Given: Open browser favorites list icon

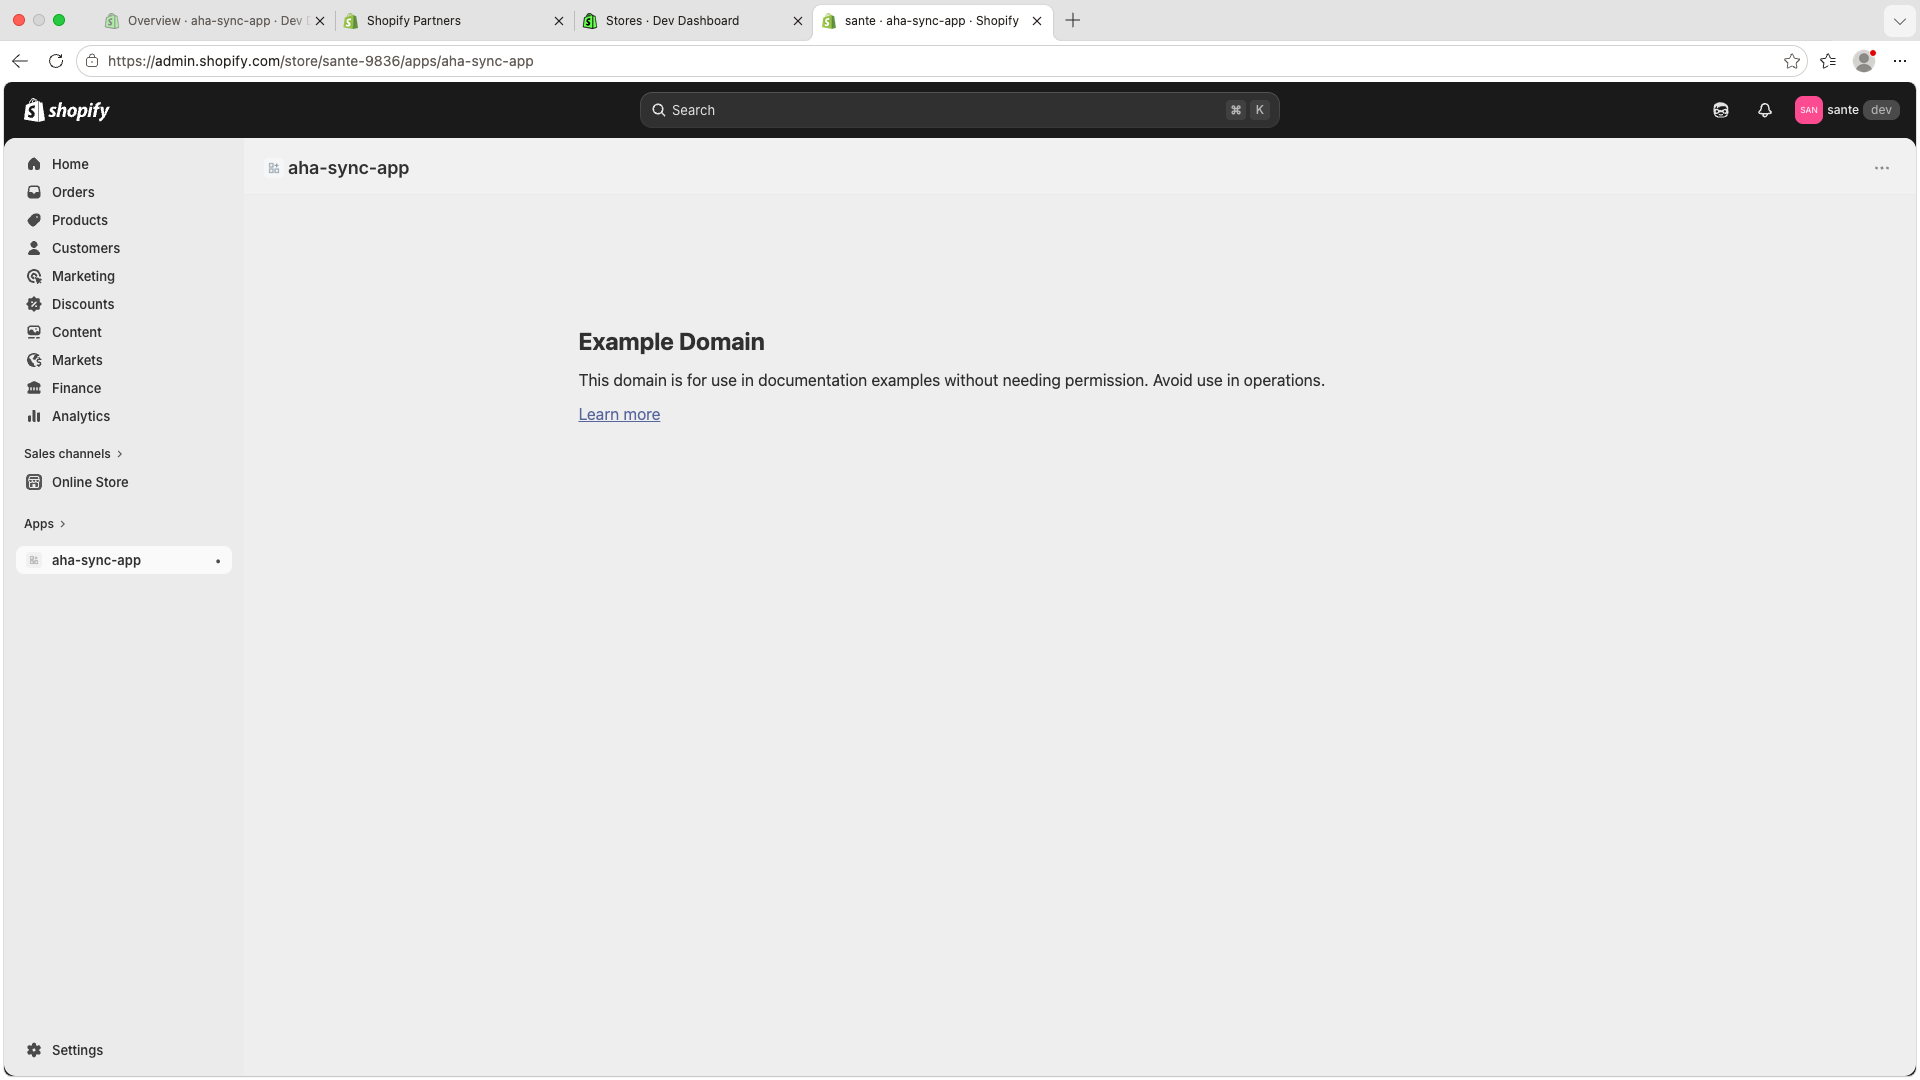Looking at the screenshot, I should 1828,61.
